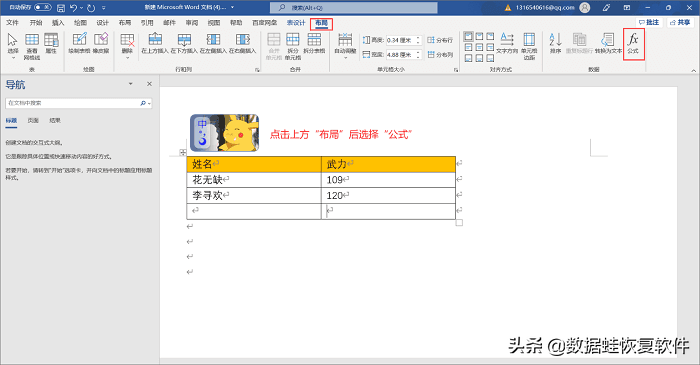Open undo history dropdown arrow
The height and width of the screenshot is (365, 700).
(81, 8)
